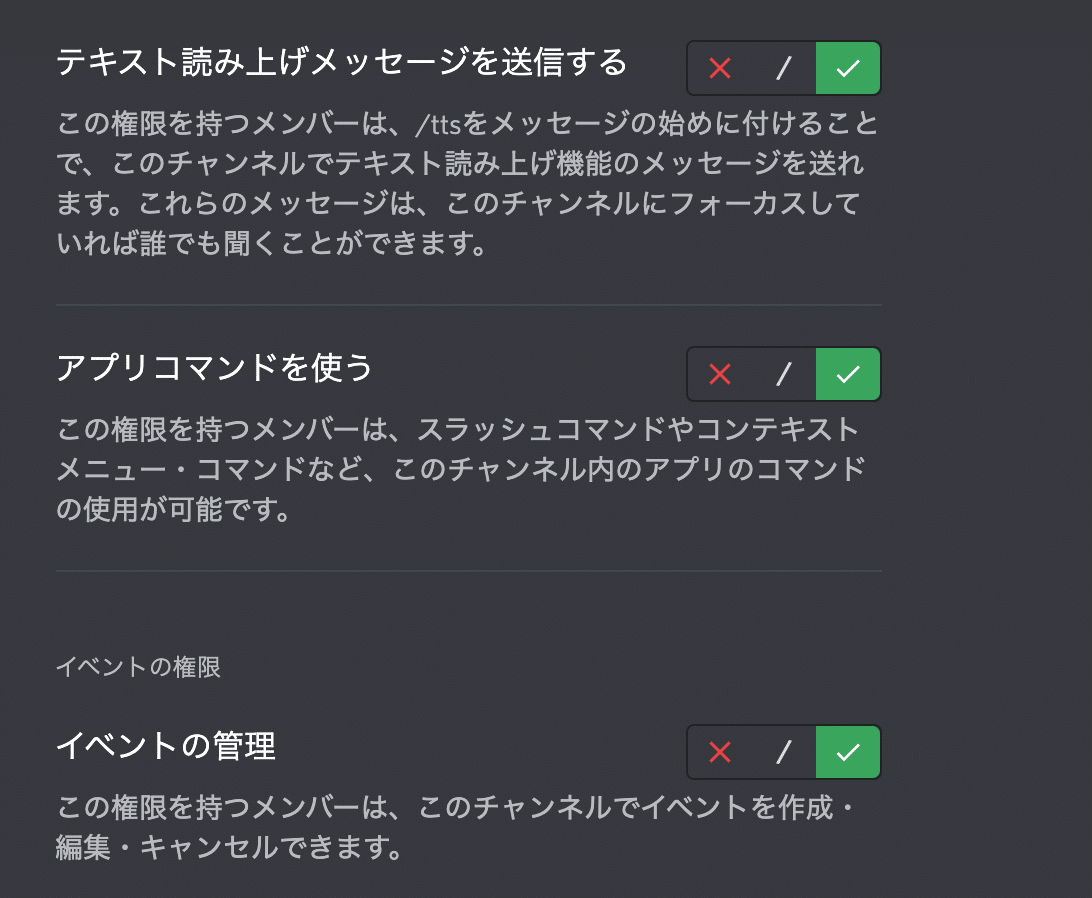Deny the manage events permission

point(719,752)
